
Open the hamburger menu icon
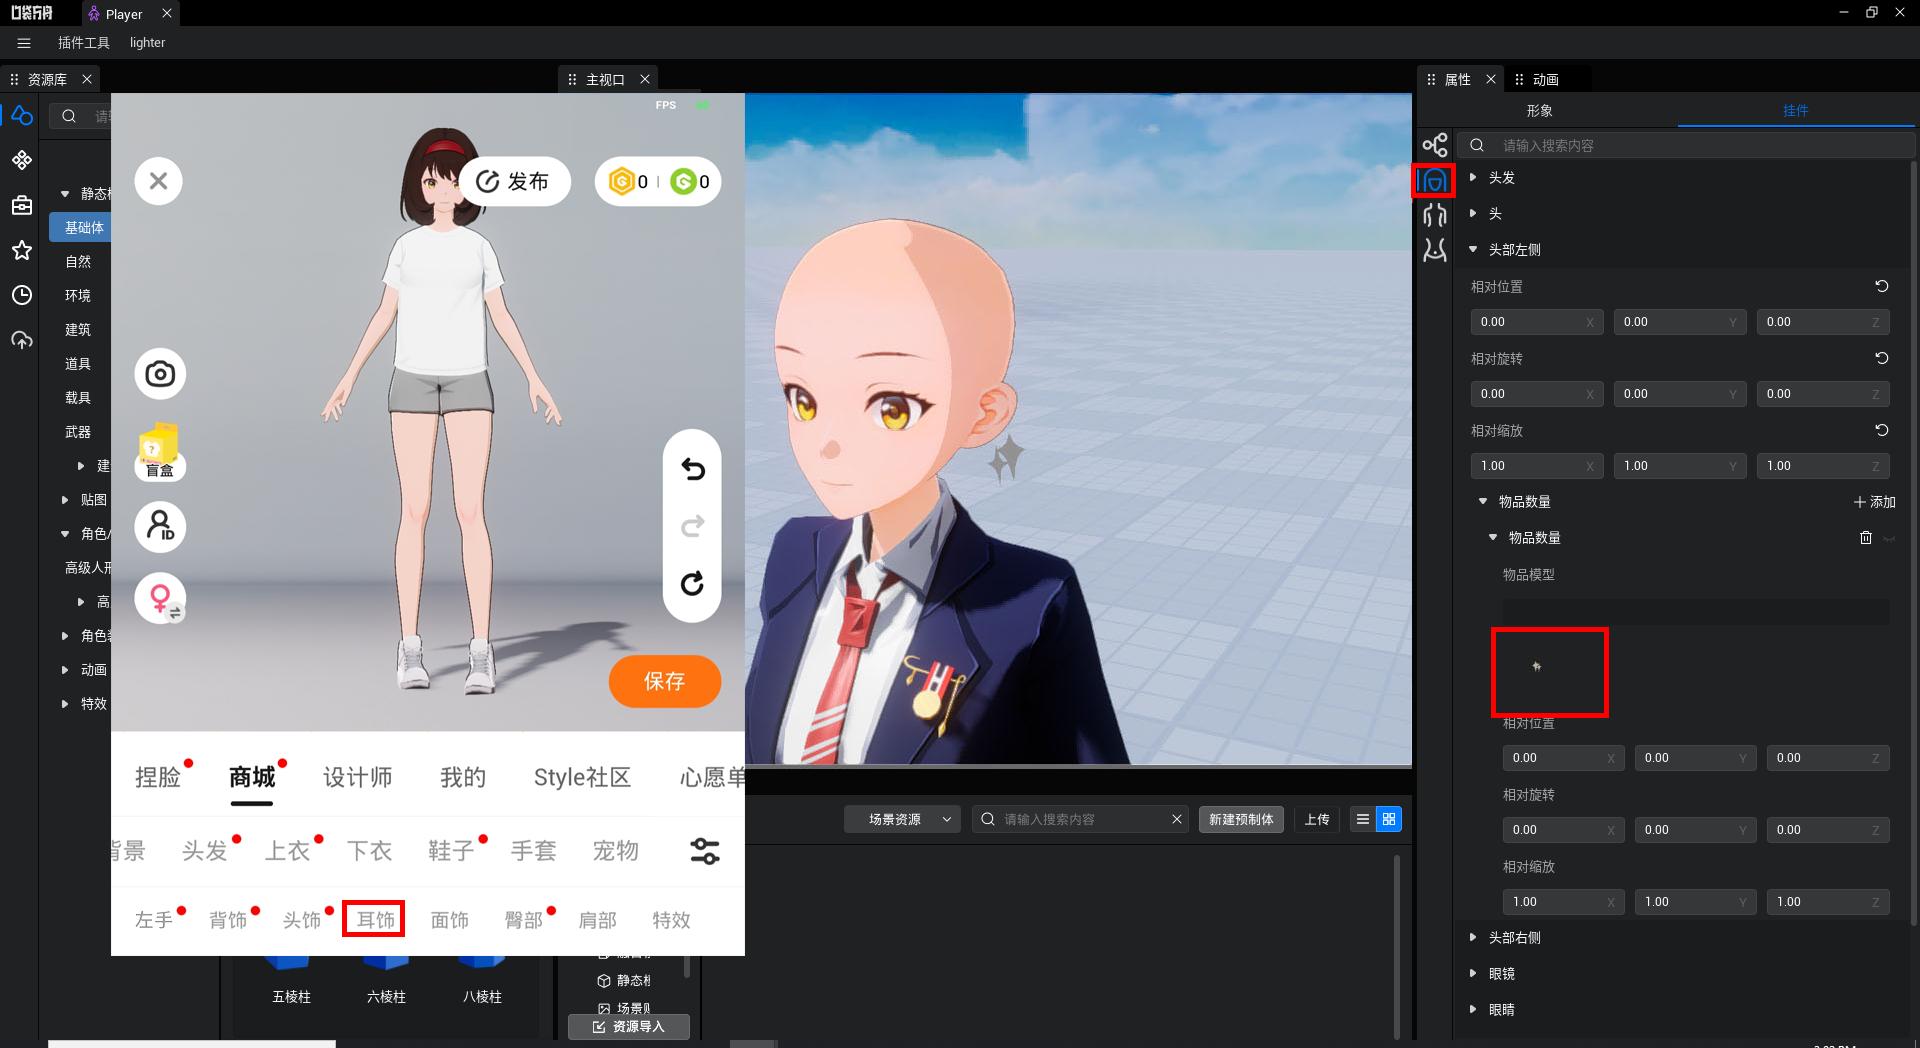[24, 43]
